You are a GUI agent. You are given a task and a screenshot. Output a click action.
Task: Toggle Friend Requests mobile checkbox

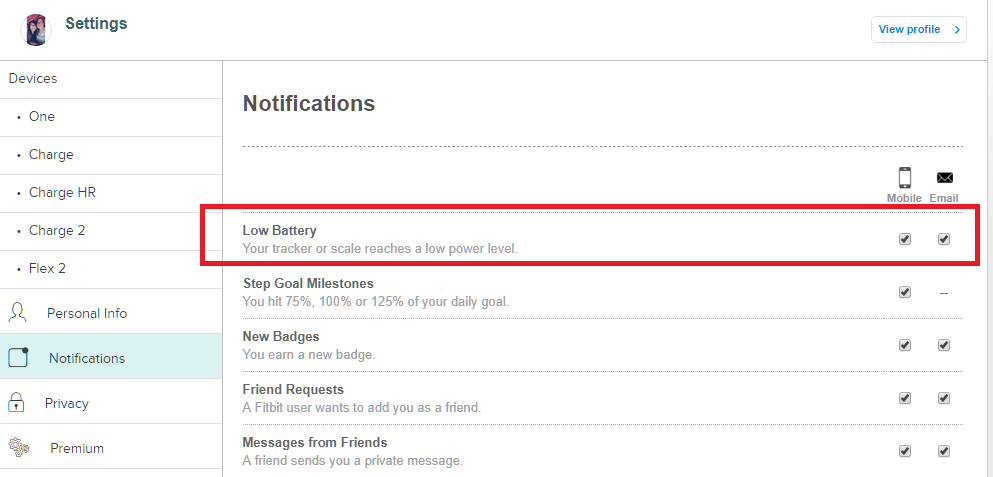[x=905, y=398]
